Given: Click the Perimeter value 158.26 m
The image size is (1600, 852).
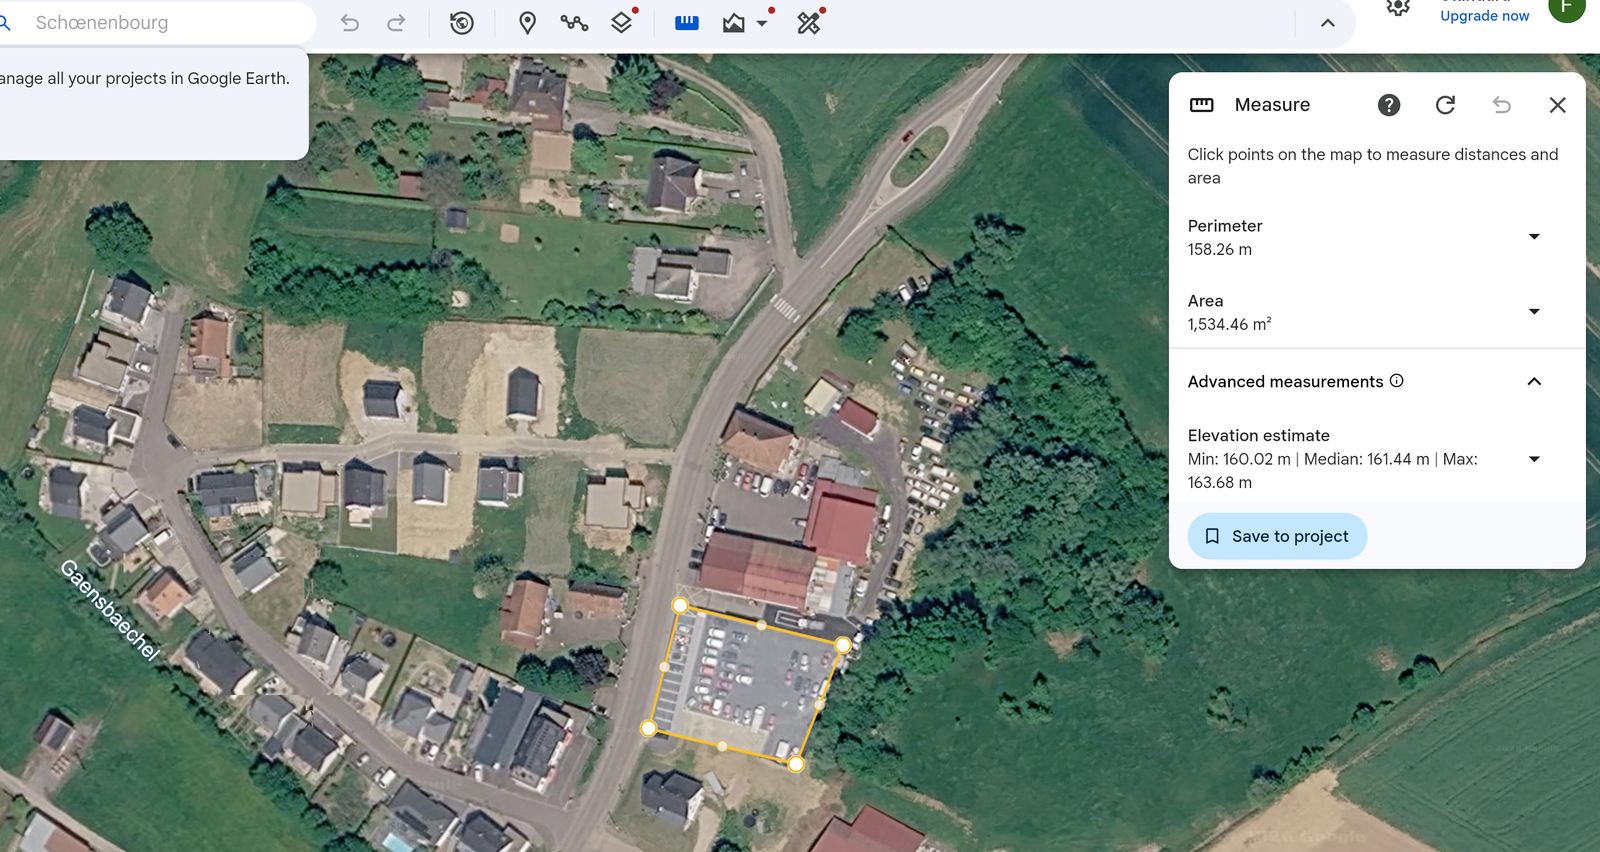Looking at the screenshot, I should tap(1219, 250).
